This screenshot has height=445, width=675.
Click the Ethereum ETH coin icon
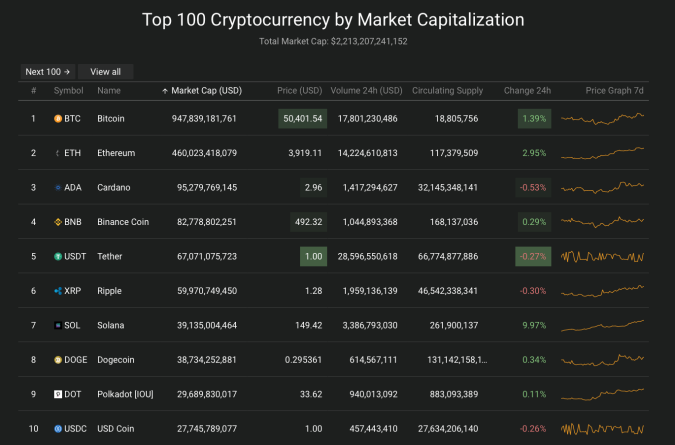coord(58,153)
